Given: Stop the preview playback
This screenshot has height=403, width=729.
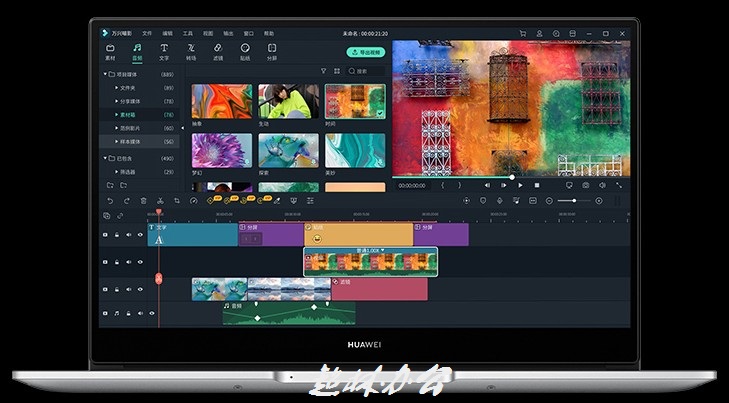Looking at the screenshot, I should tap(537, 185).
